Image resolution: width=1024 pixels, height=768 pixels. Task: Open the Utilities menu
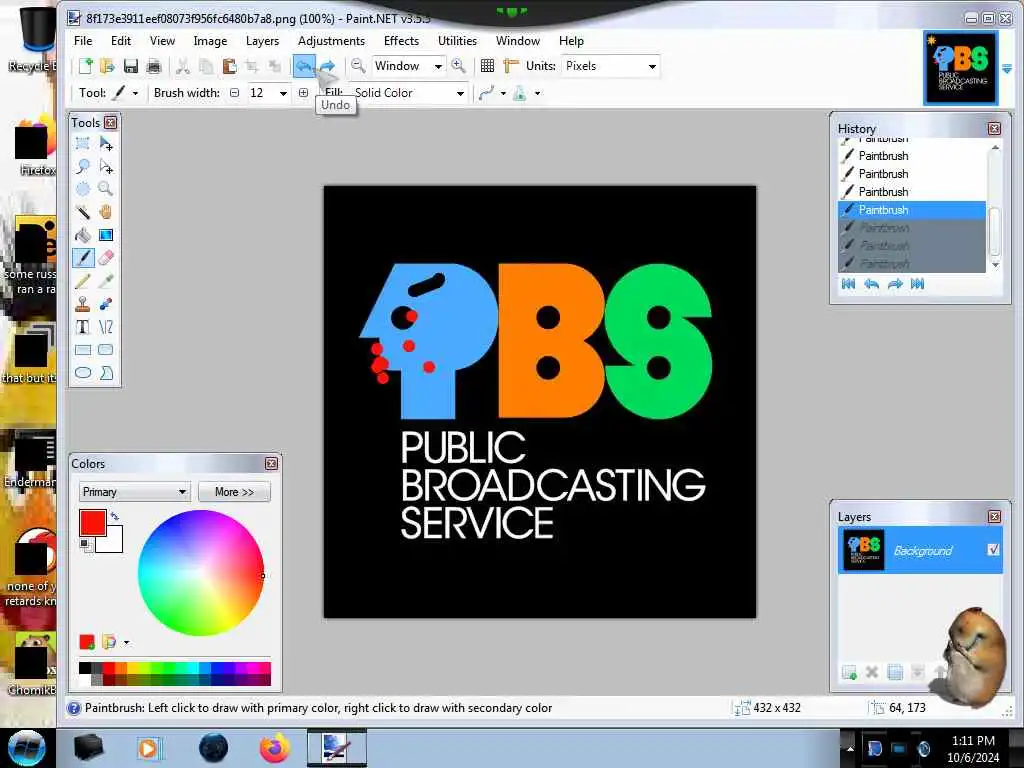(457, 40)
